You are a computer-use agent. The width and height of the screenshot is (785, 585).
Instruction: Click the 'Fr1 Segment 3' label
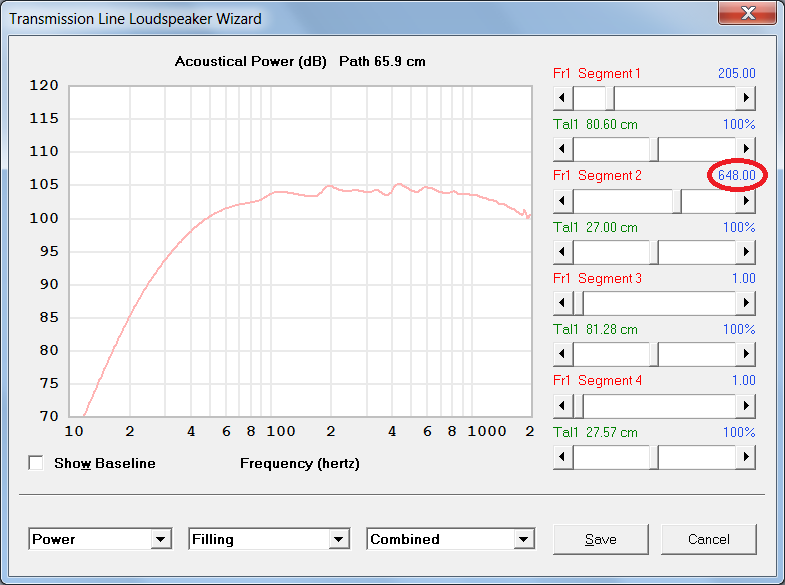click(597, 279)
